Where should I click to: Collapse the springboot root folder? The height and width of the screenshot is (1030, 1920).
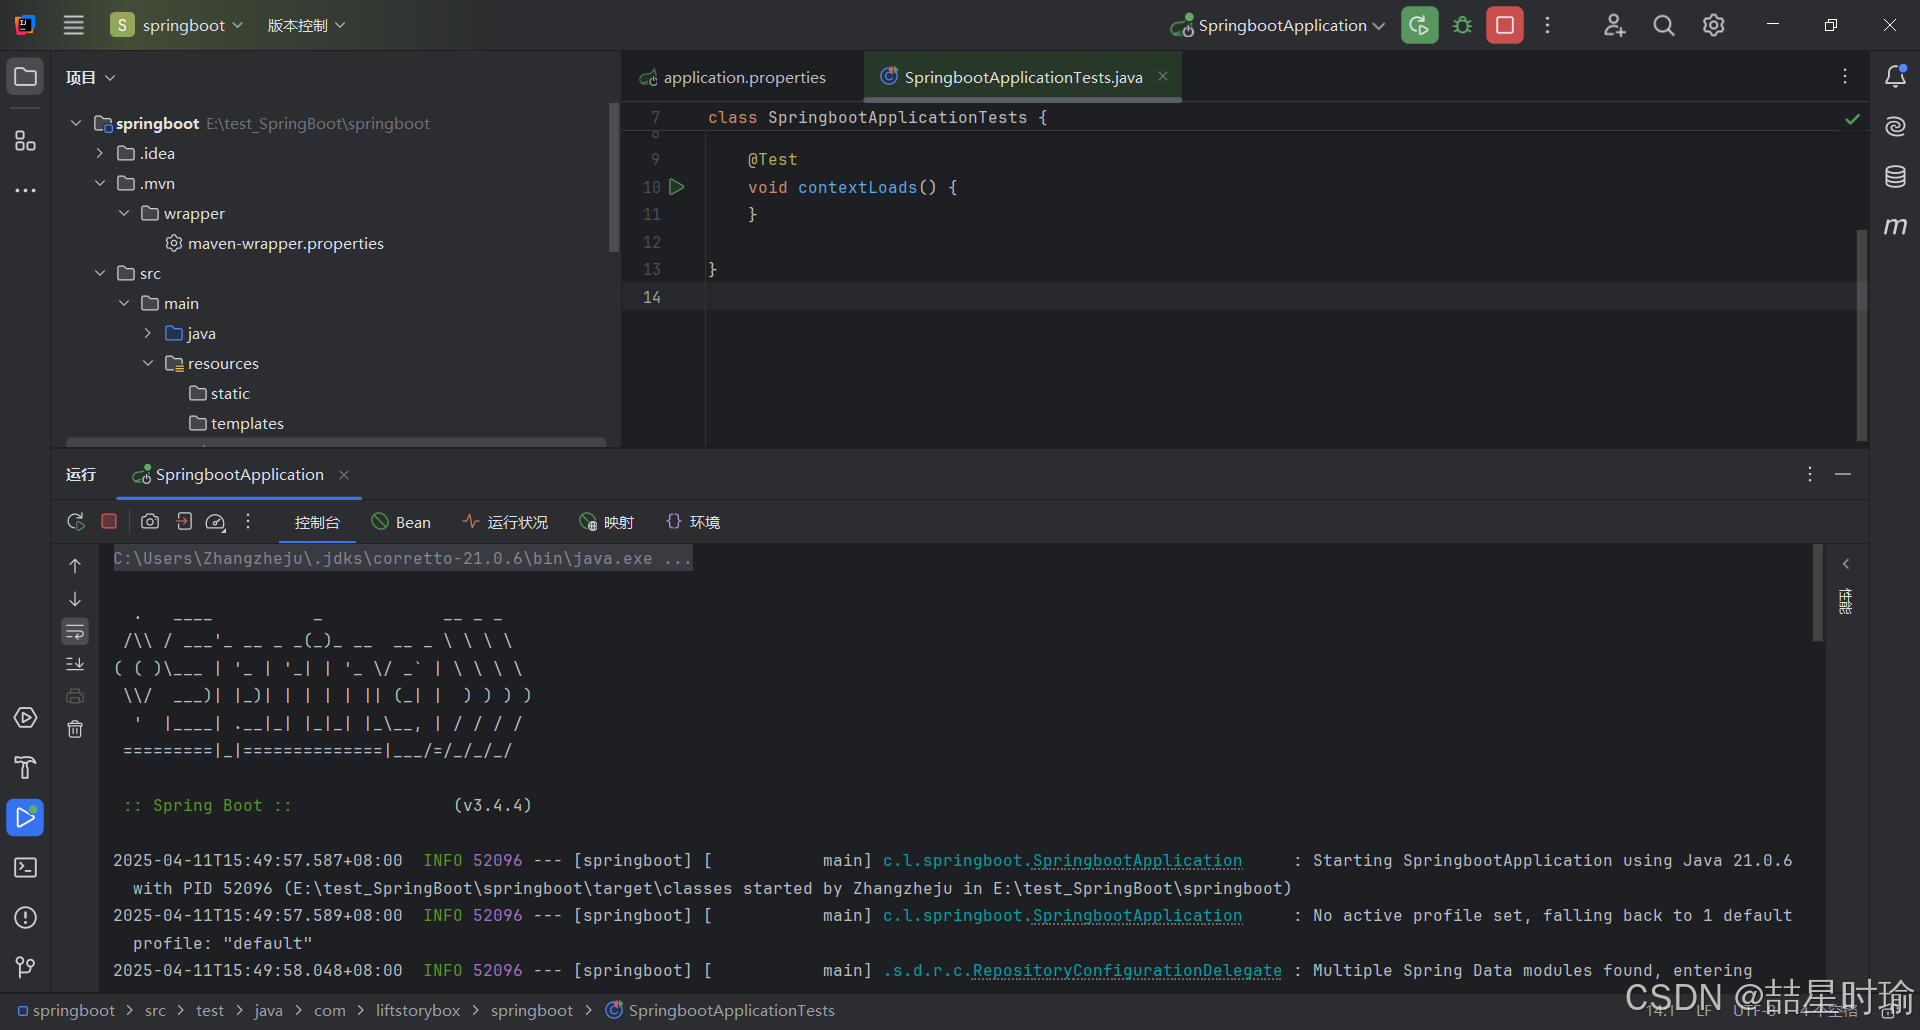point(76,123)
